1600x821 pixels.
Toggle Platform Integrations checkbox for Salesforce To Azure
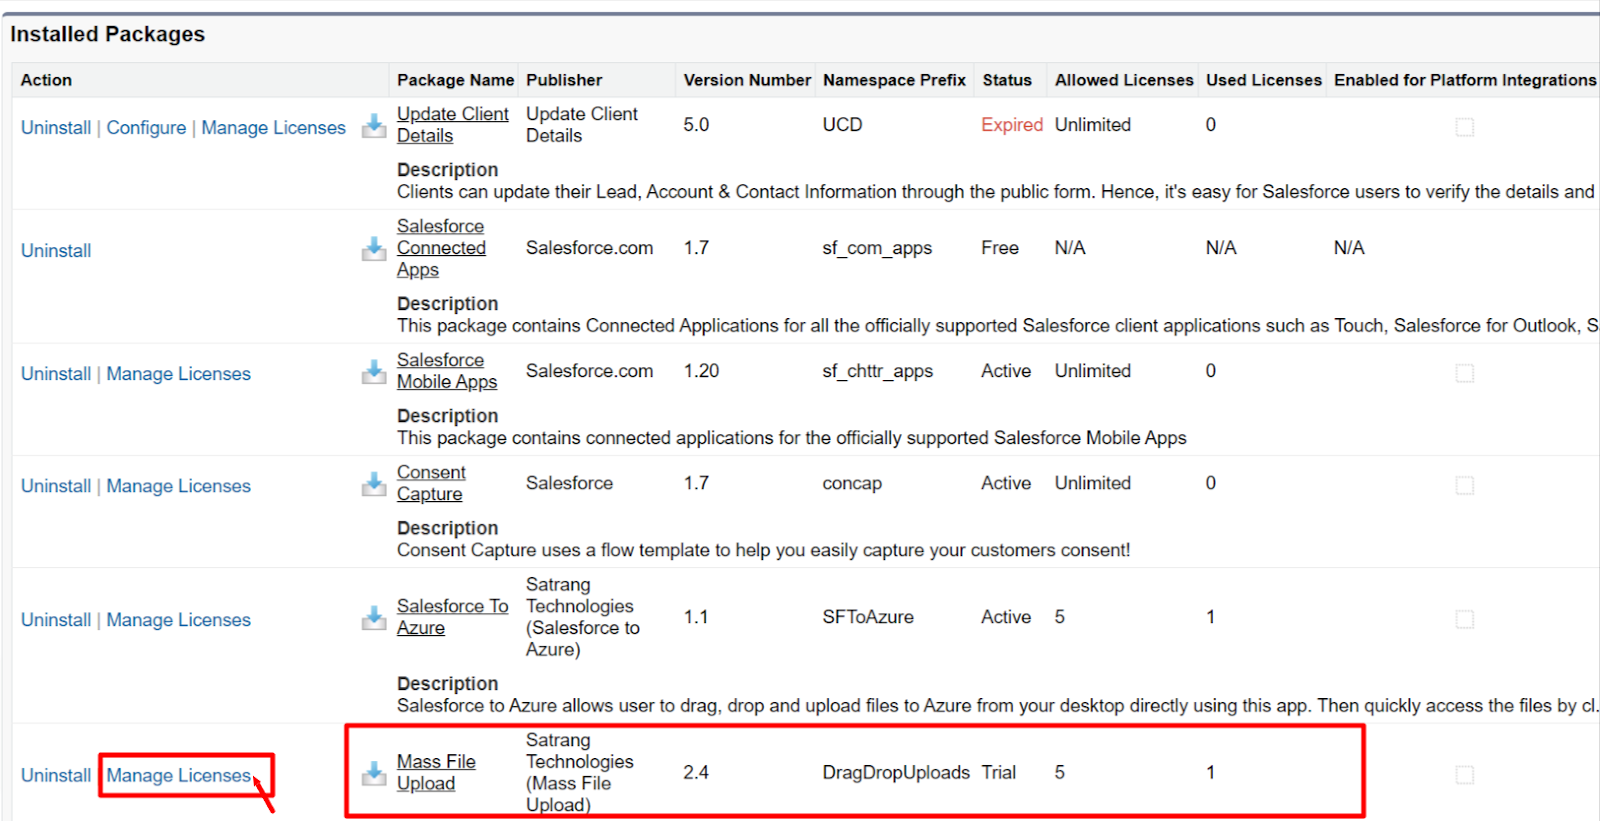1465,619
